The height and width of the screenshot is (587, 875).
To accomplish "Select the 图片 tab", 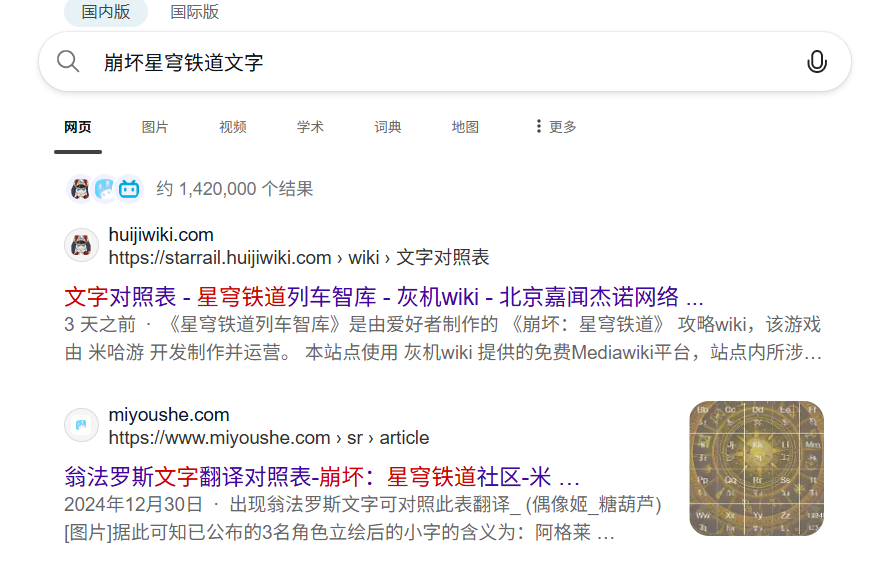I will point(155,127).
